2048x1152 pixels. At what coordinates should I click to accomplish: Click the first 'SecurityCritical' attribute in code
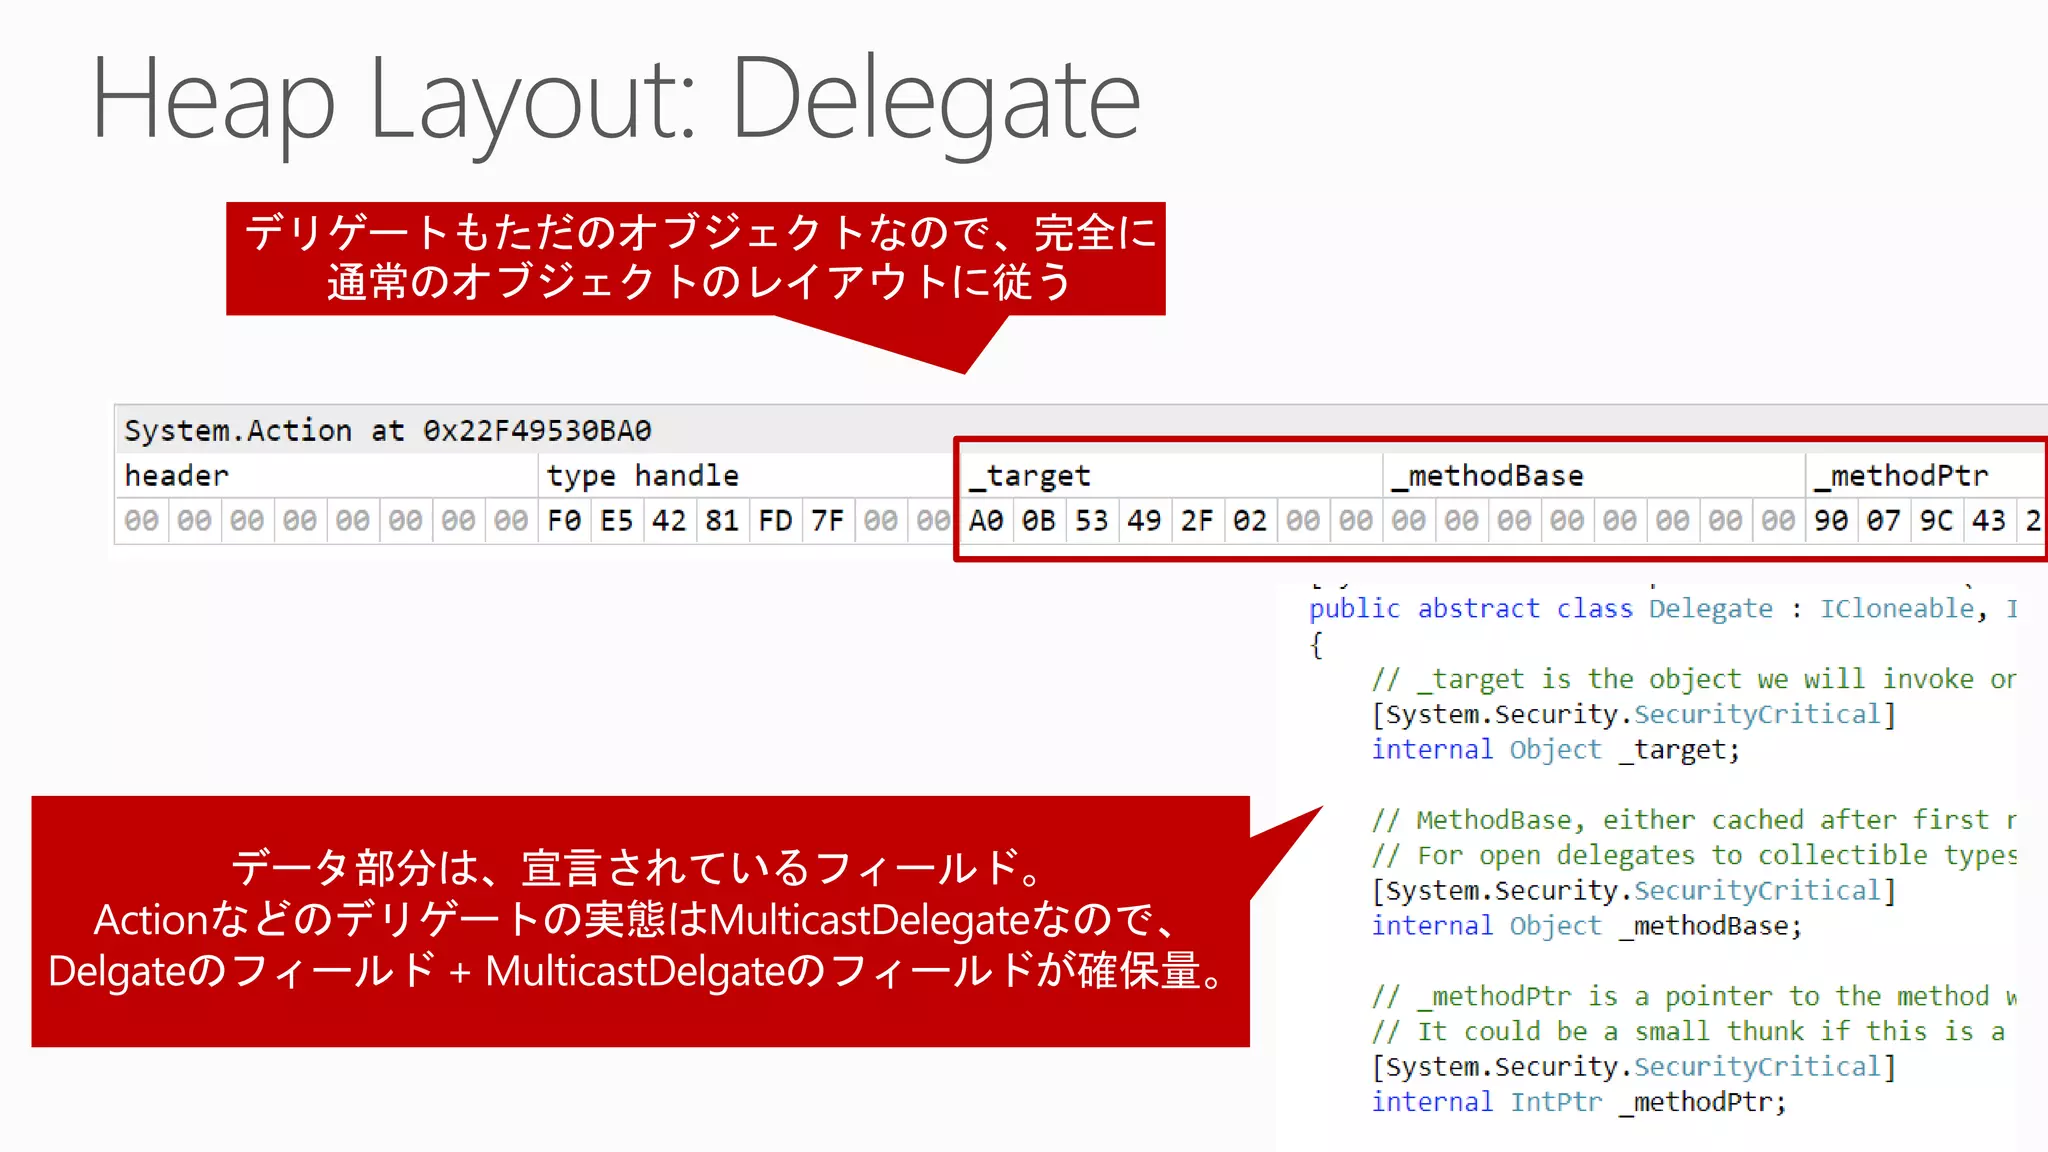pyautogui.click(x=1757, y=715)
